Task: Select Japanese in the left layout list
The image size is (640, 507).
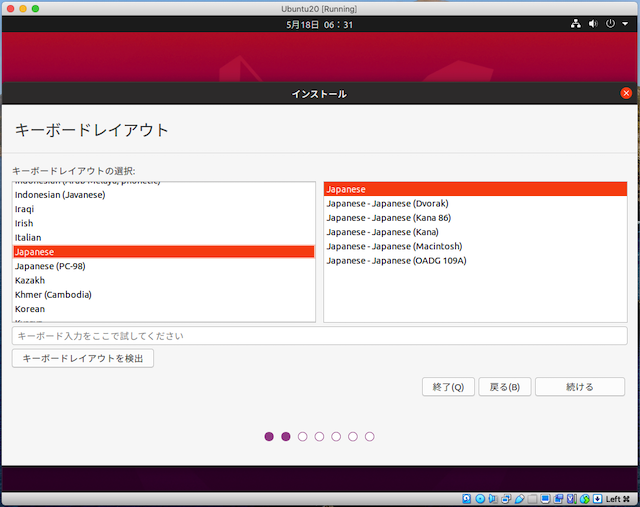Action: (164, 252)
